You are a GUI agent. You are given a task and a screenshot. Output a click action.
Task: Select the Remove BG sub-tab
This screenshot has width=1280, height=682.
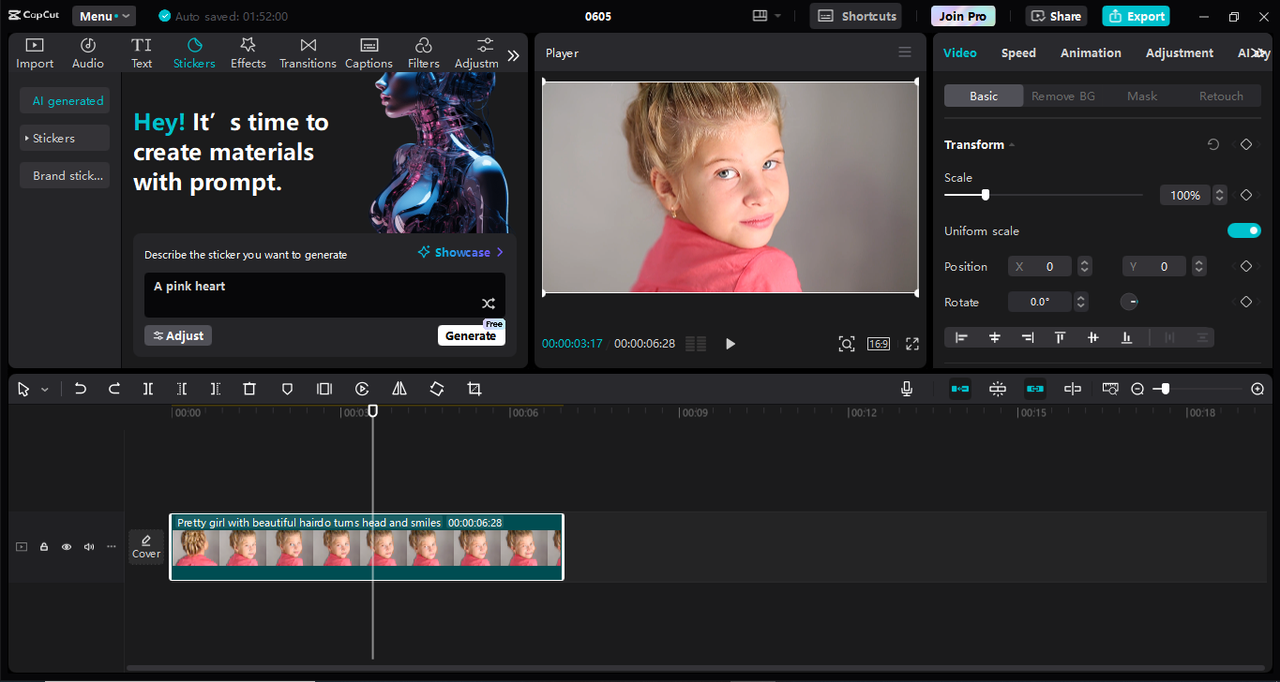pos(1063,96)
